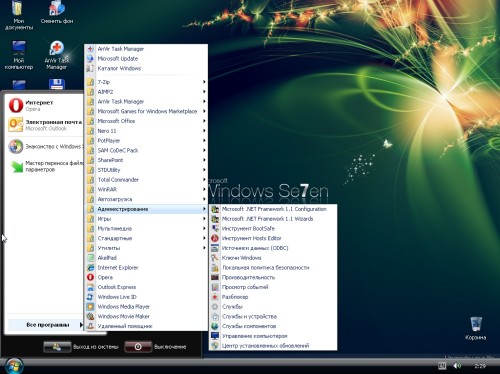Open Windows Keys (Ключи Windows) entry

273,258
